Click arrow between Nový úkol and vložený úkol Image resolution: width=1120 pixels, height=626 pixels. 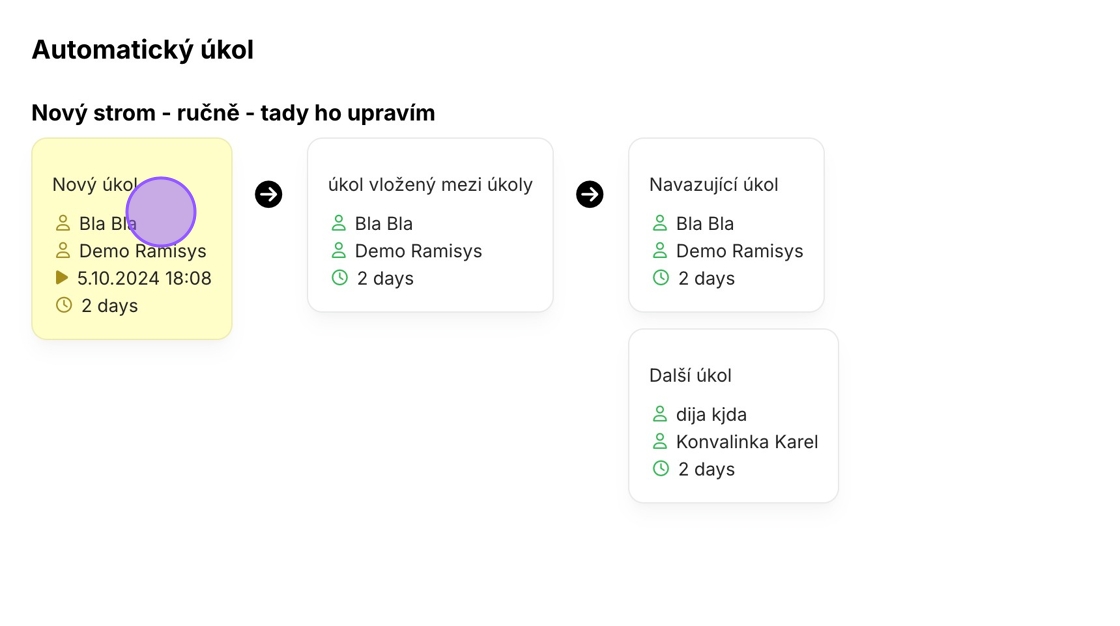coord(269,194)
